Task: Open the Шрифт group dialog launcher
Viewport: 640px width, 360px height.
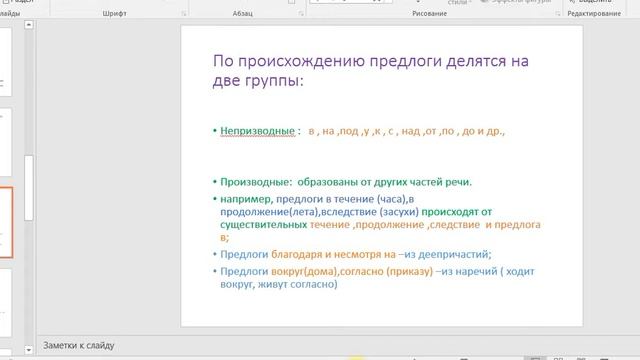Action: click(x=184, y=14)
